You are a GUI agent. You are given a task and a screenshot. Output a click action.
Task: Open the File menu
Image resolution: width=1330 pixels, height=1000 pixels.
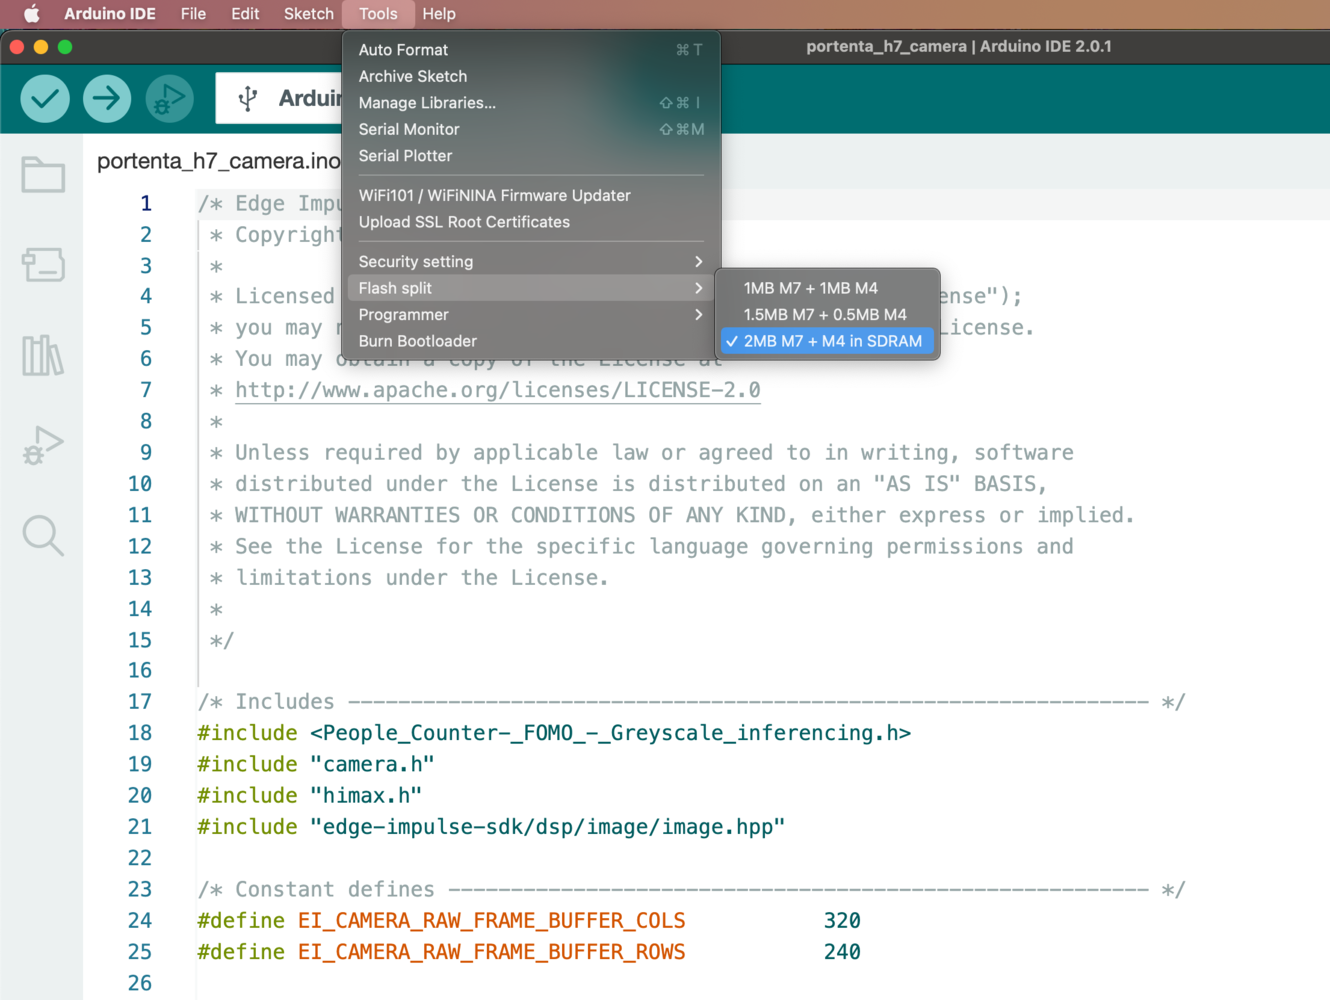[x=193, y=14]
